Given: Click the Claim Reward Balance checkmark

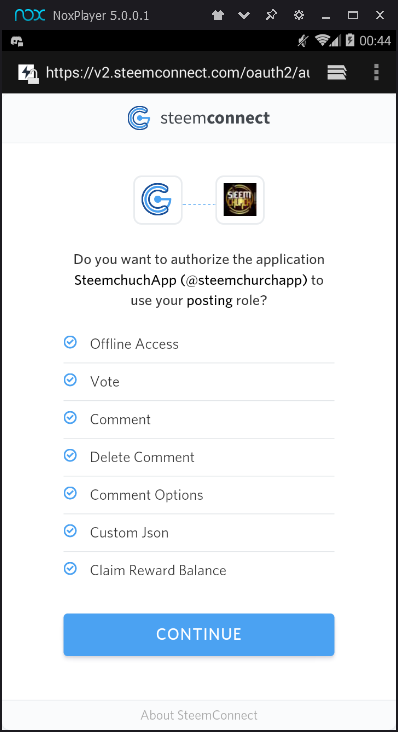Looking at the screenshot, I should (x=70, y=568).
